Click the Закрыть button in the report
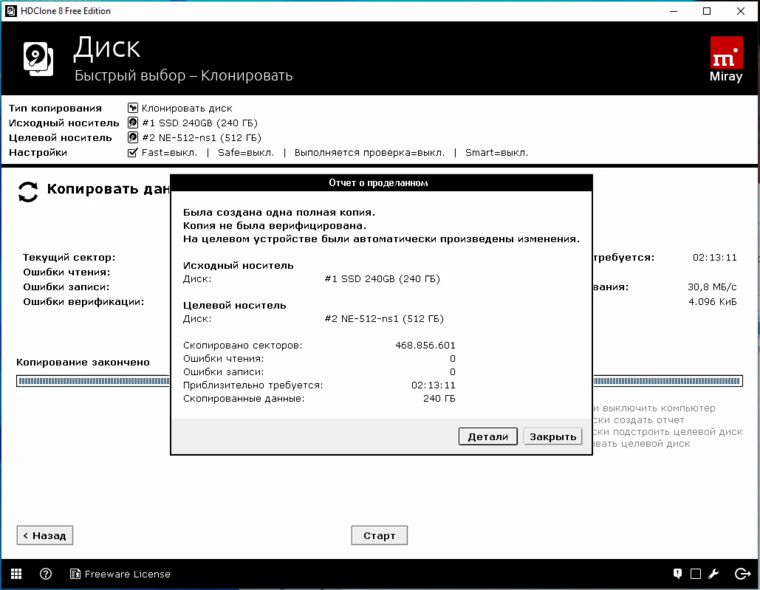The image size is (760, 590). [x=553, y=437]
